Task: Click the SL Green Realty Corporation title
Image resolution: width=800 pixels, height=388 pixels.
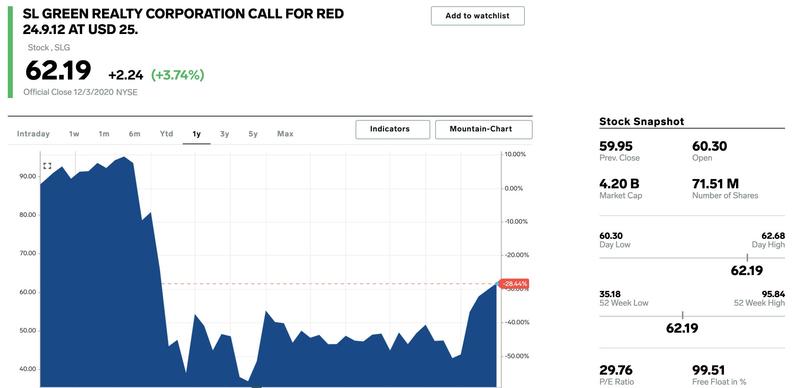Action: tap(183, 21)
